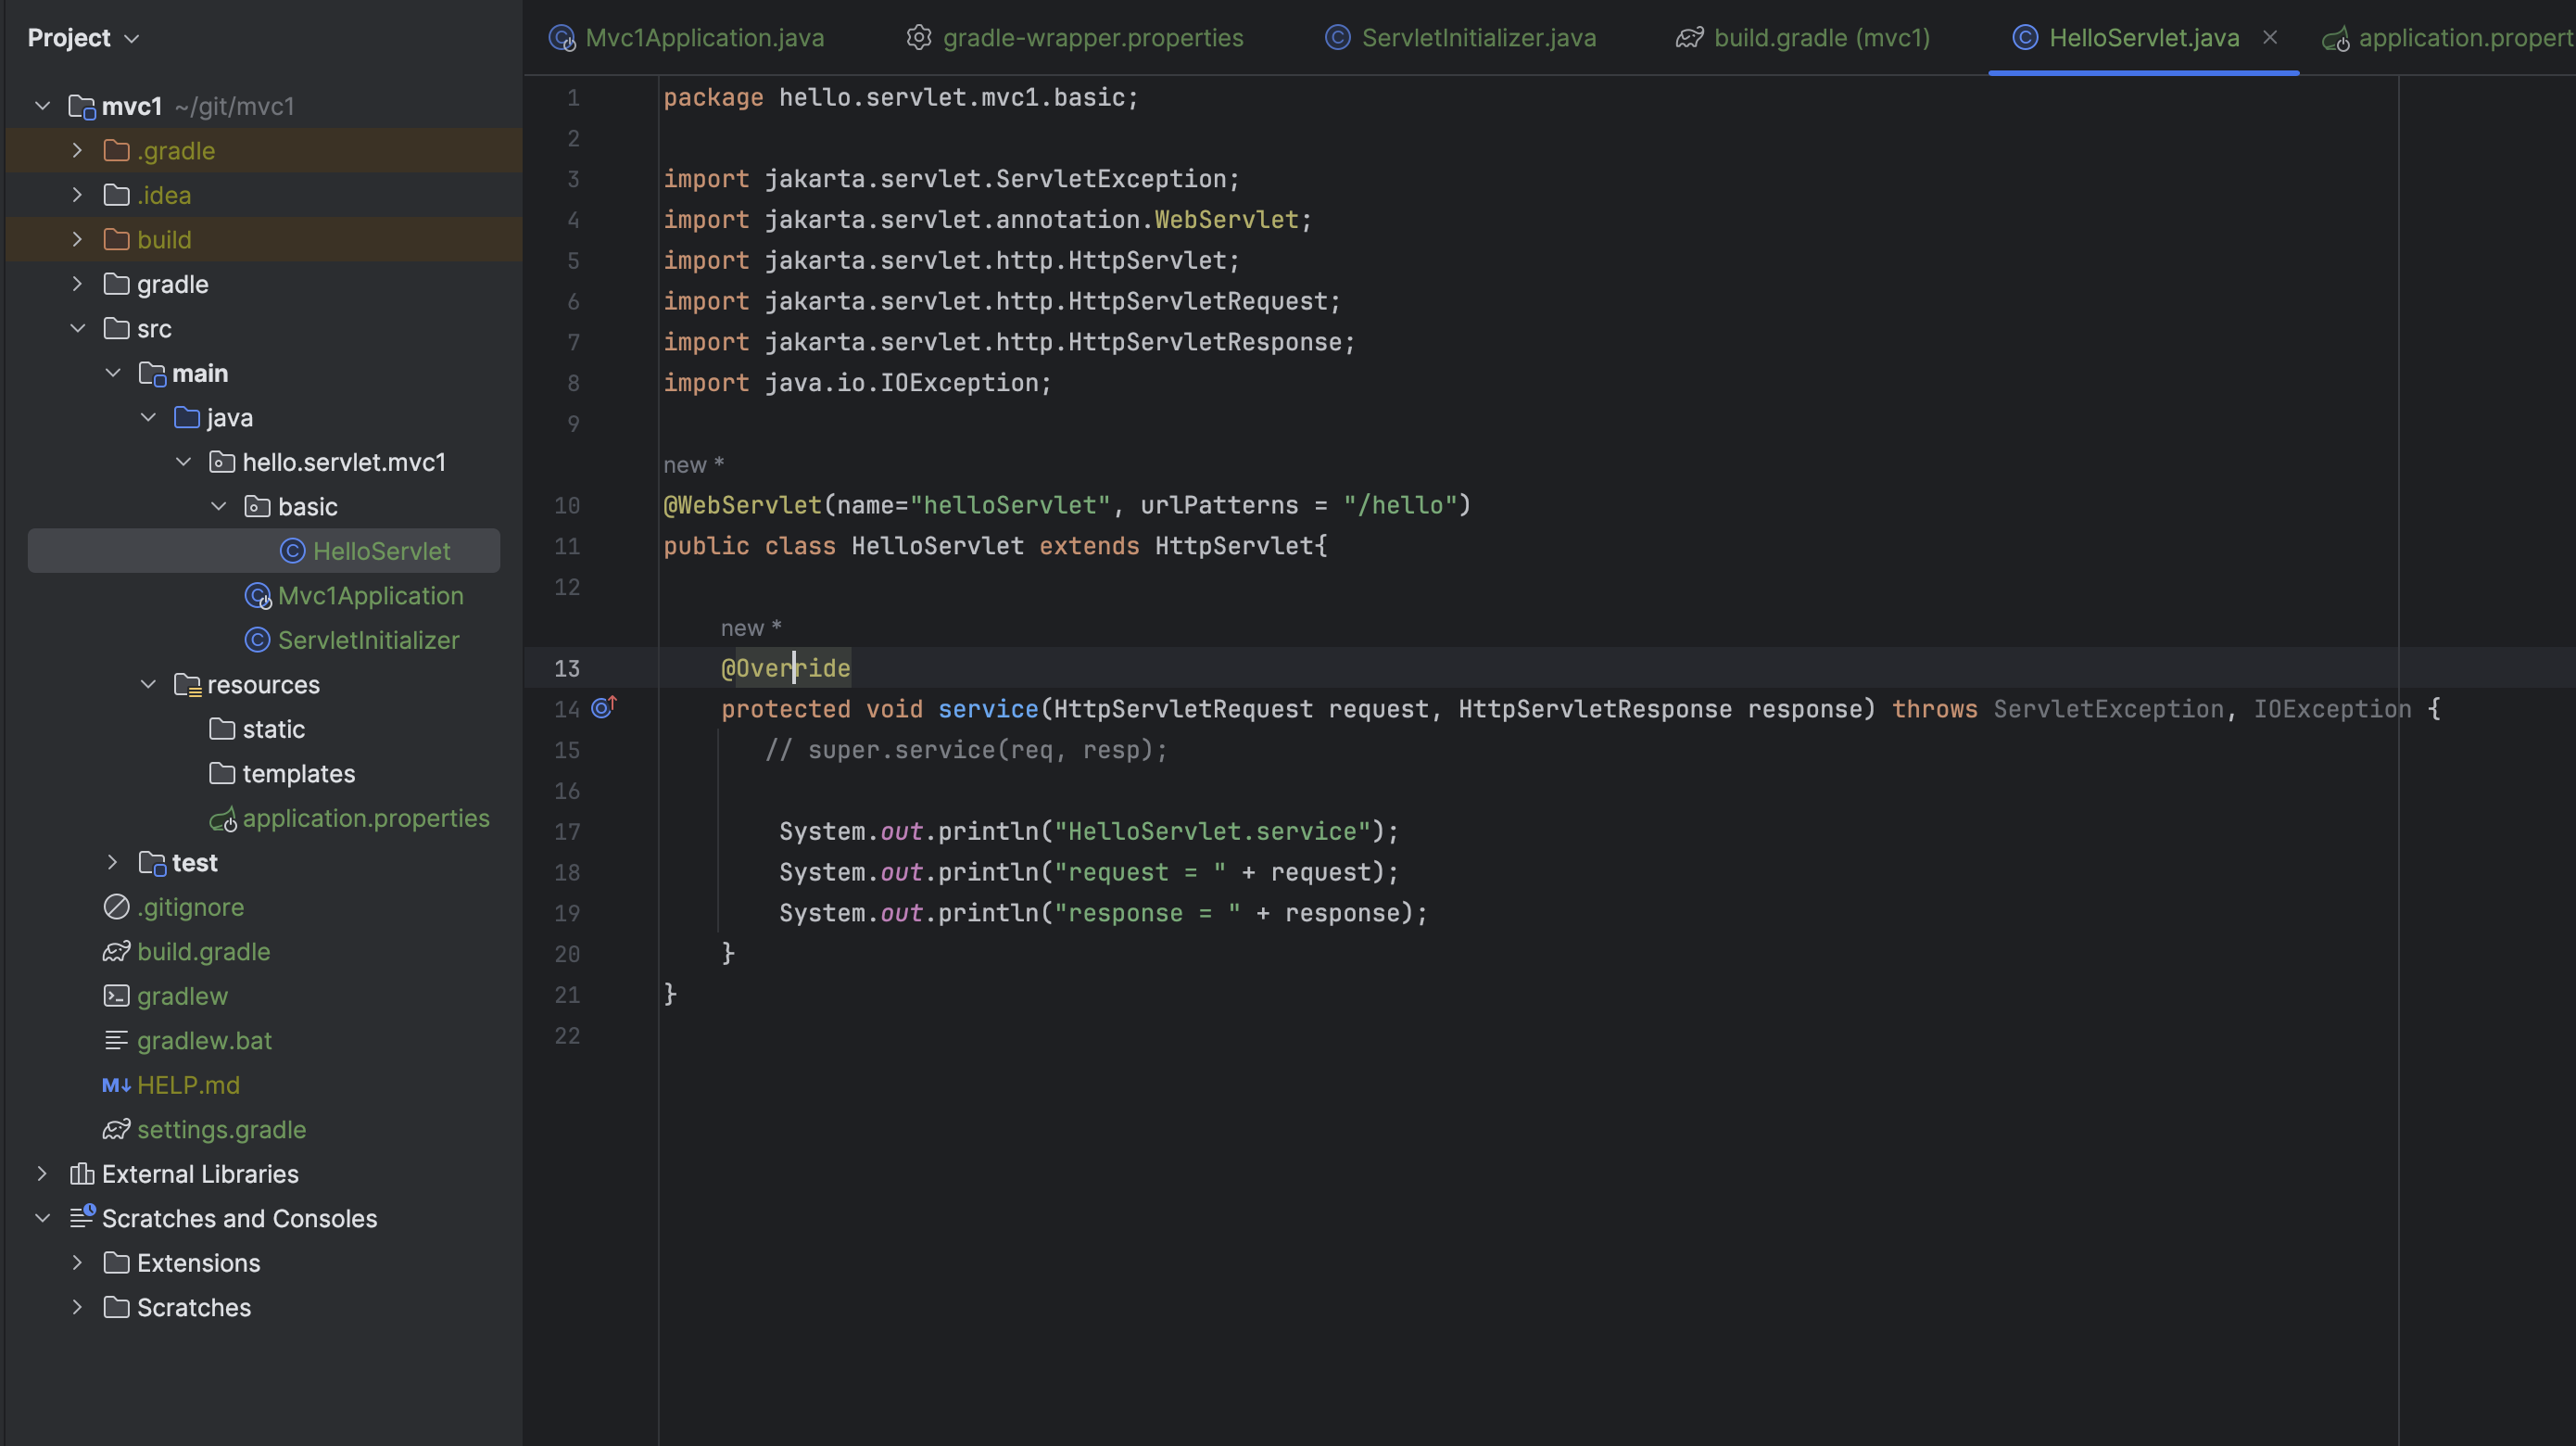Select the HelloServlet.java tab
2576x1446 pixels.
click(x=2144, y=38)
